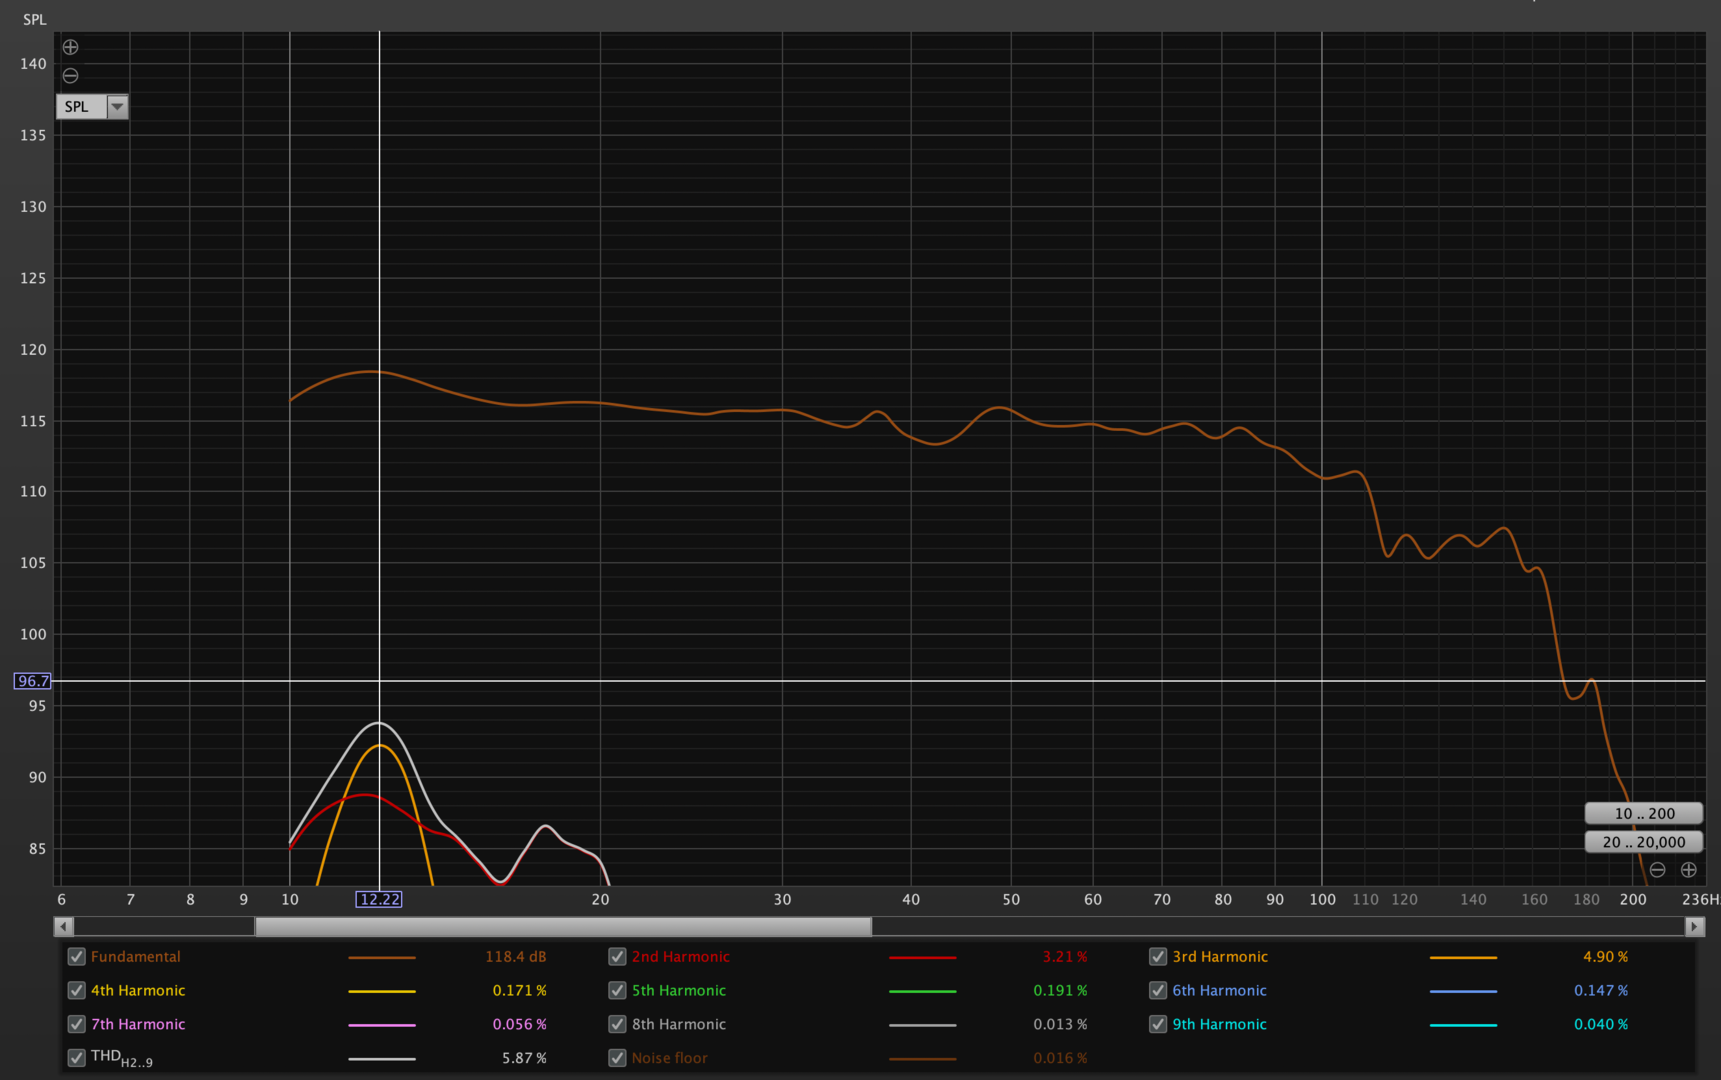Click the vertical zoom in icon

[70, 47]
